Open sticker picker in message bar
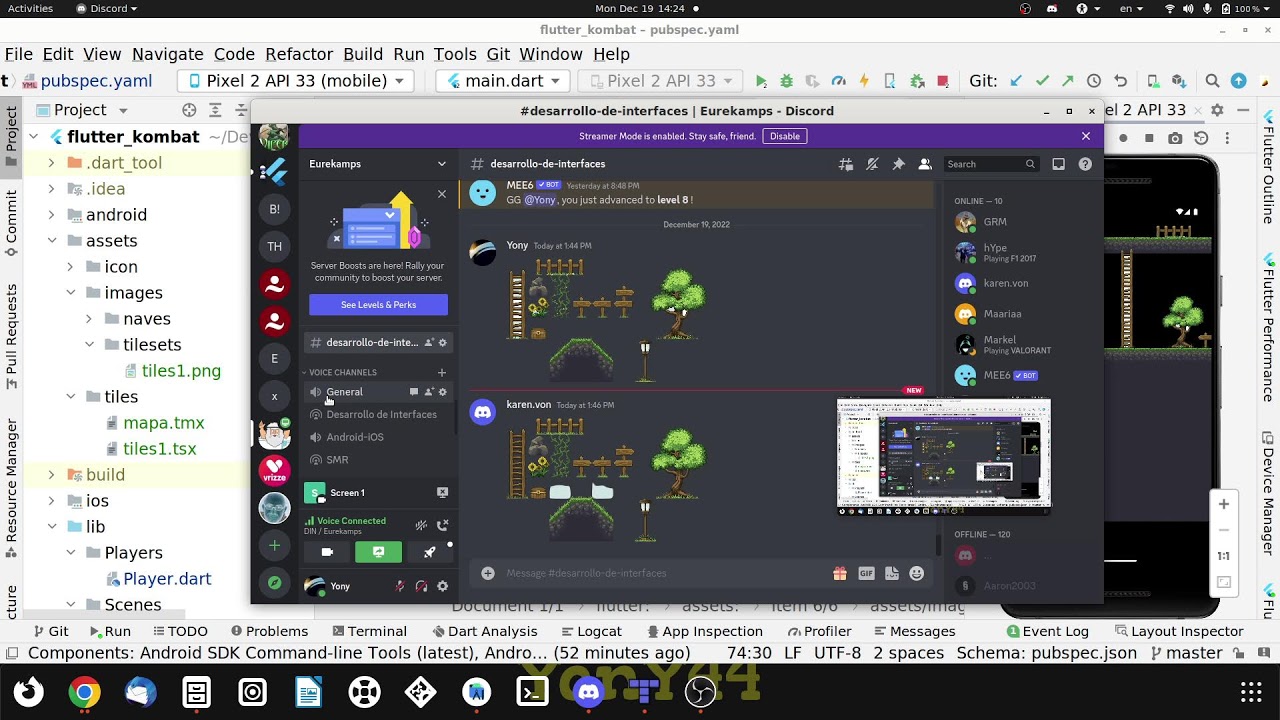1280x720 pixels. point(892,573)
